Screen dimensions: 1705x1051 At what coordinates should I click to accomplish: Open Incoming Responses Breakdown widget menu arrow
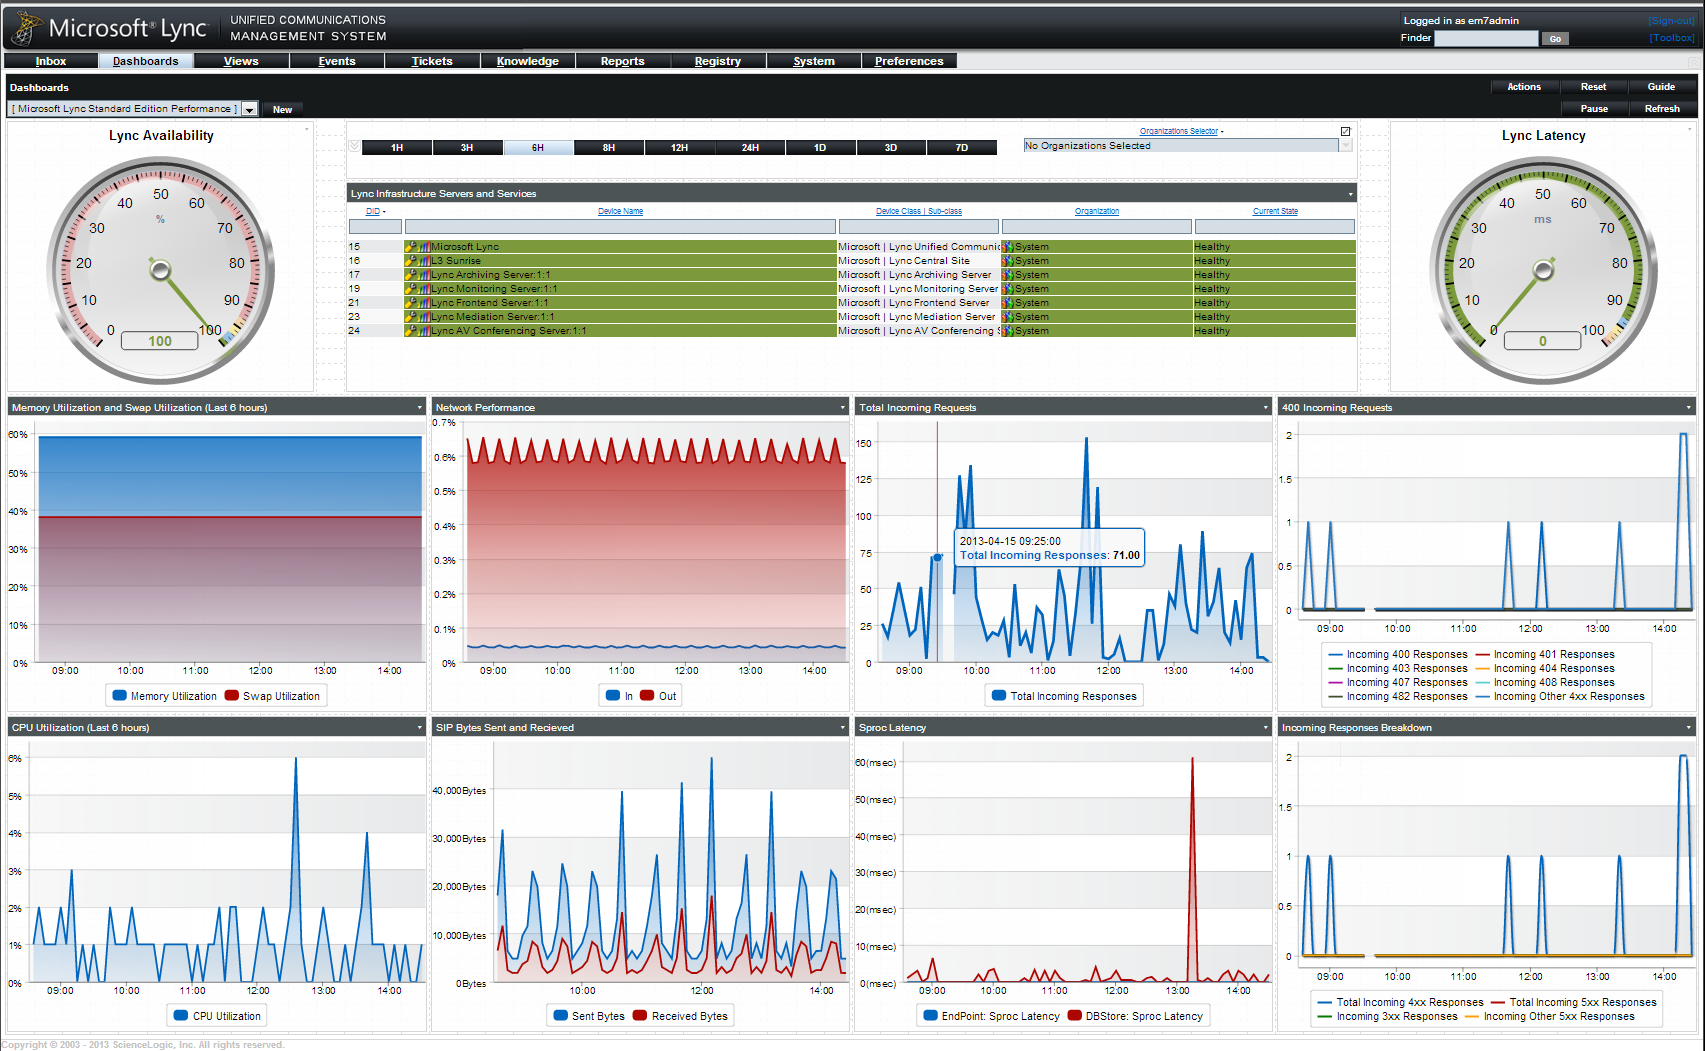click(x=1689, y=727)
